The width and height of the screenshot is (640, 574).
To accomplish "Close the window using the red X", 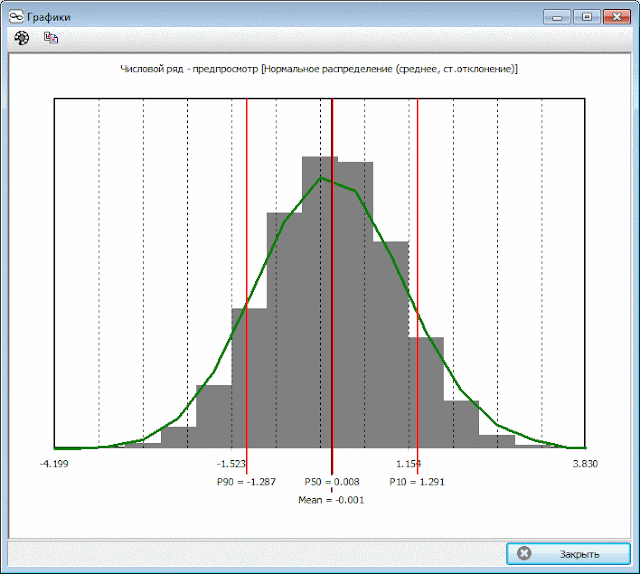I will coord(617,17).
